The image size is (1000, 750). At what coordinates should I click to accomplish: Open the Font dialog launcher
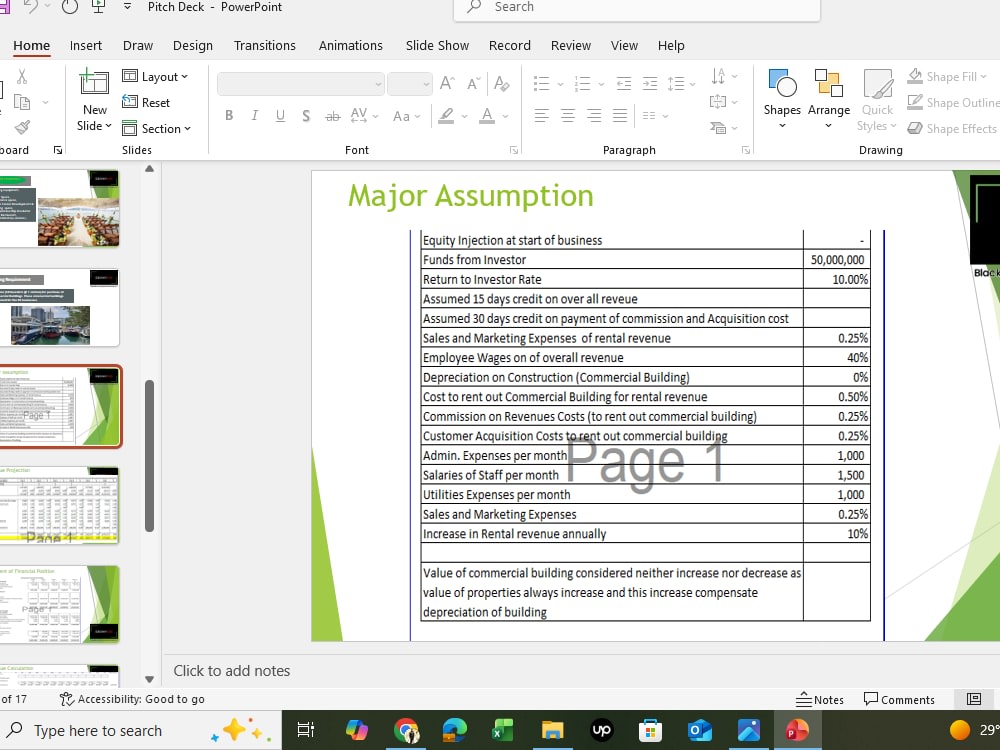click(x=513, y=150)
